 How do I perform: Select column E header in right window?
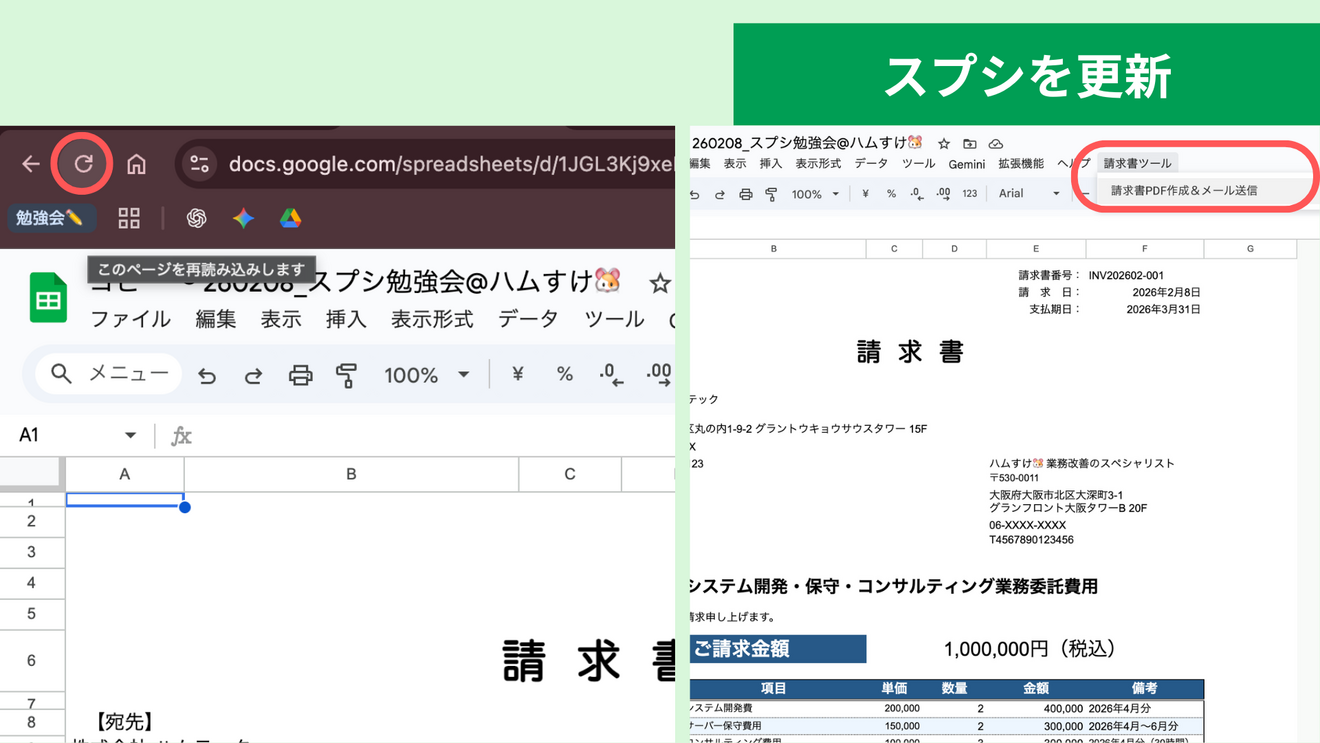pyautogui.click(x=1035, y=249)
